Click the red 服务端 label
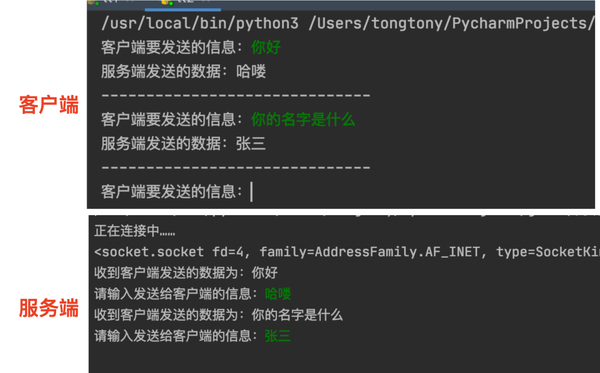 [49, 308]
